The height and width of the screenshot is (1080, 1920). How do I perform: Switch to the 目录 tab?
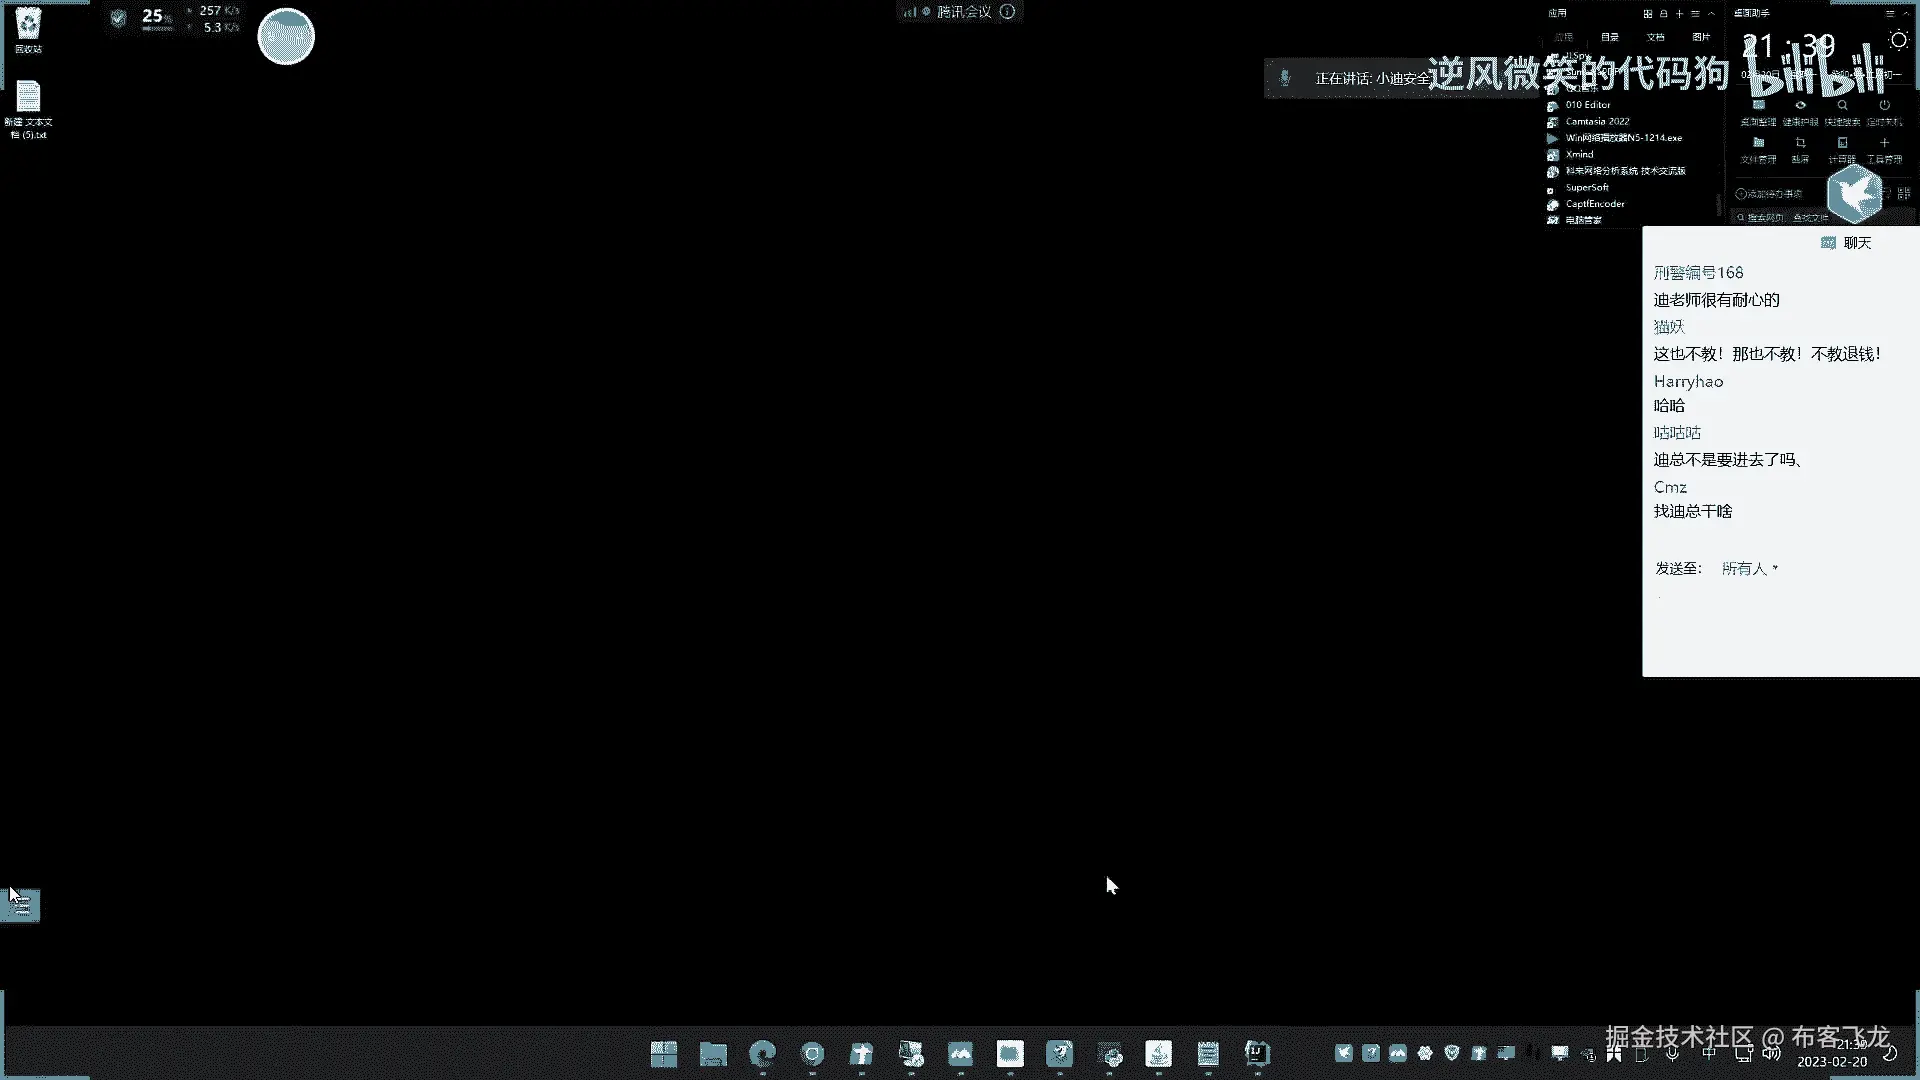pos(1610,37)
